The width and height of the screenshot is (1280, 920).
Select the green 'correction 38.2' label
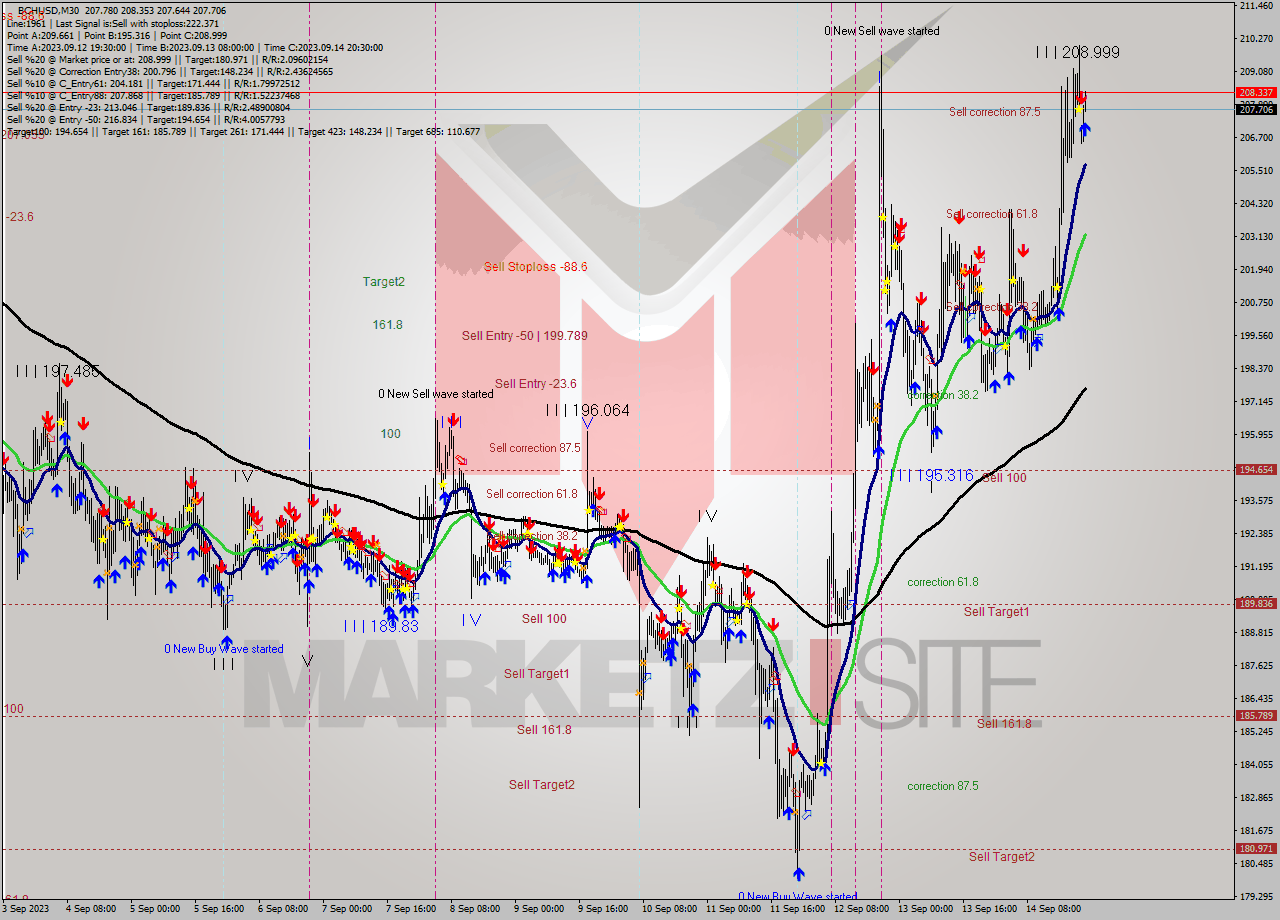tap(942, 395)
